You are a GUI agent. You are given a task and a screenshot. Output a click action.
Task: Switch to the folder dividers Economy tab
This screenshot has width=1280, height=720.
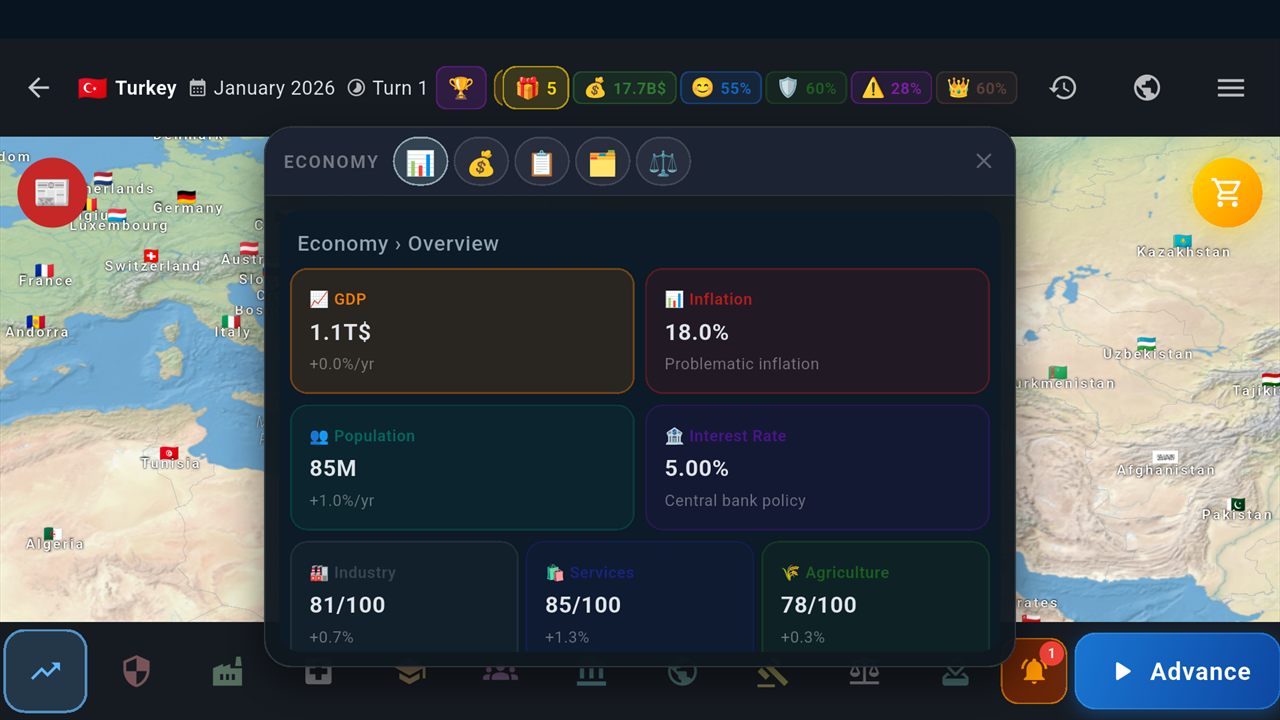pos(602,162)
